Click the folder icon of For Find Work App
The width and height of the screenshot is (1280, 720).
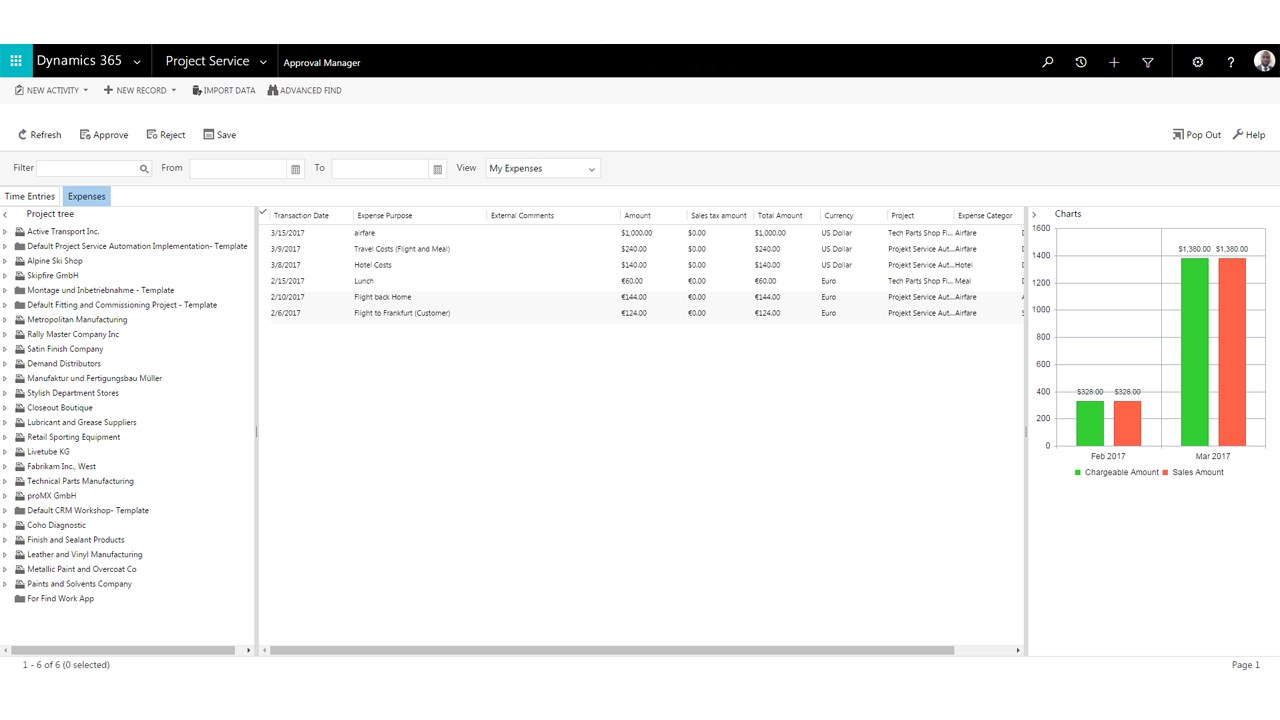(20, 599)
